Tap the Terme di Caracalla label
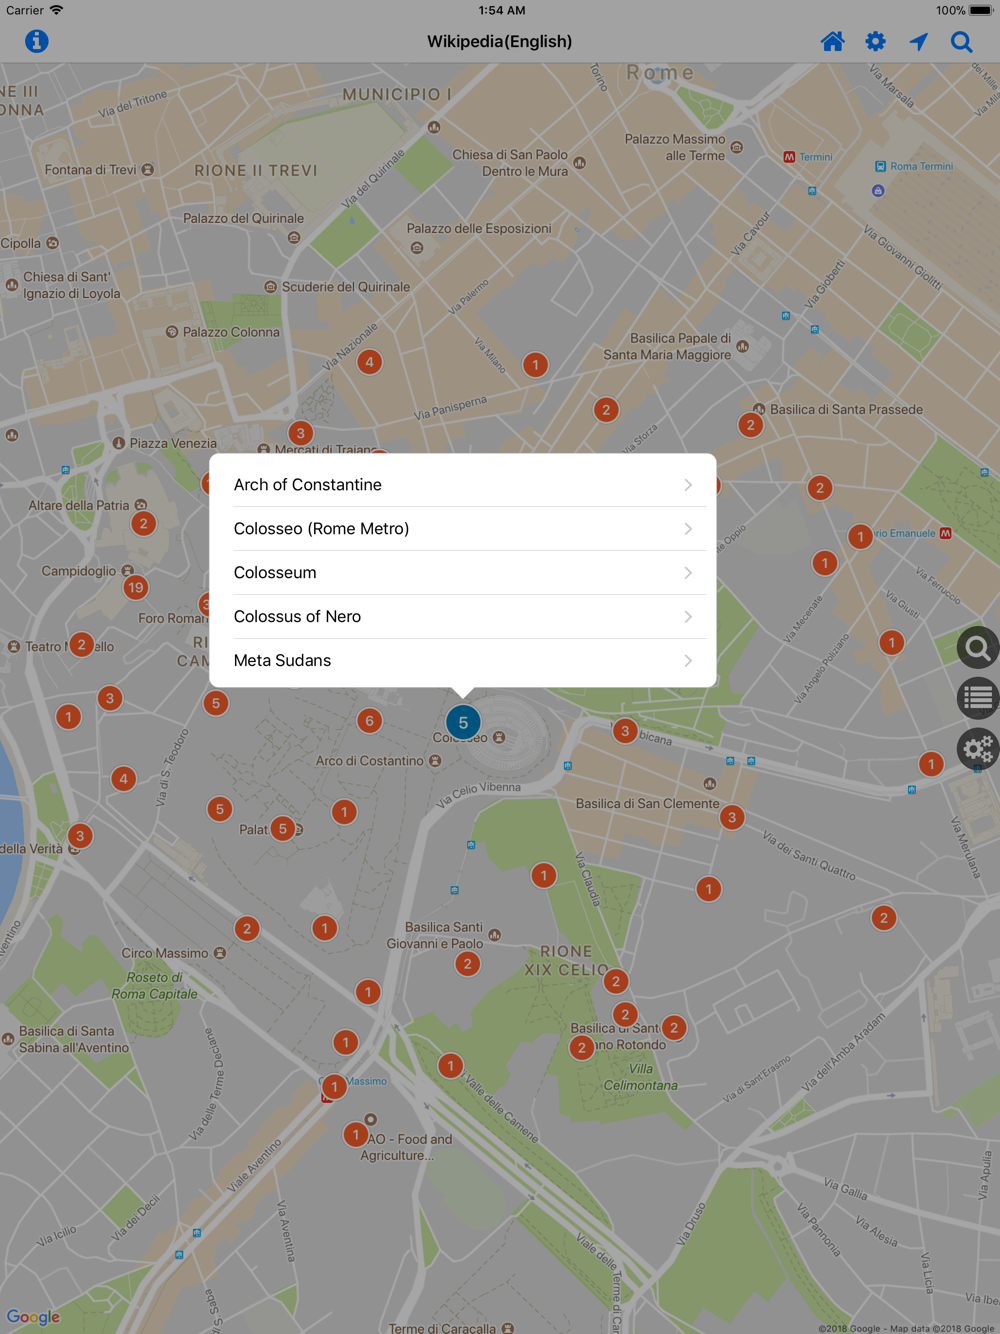 442,1328
